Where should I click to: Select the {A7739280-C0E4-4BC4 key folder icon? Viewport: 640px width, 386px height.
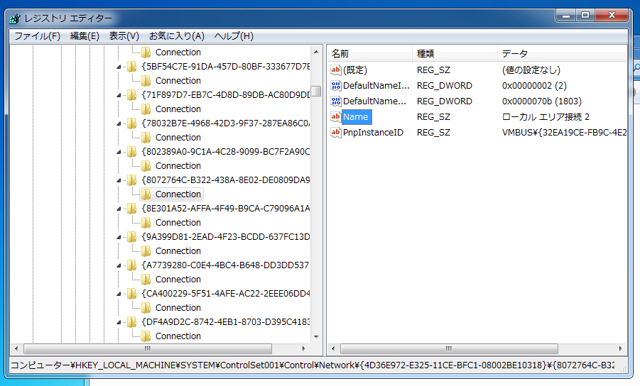(131, 265)
